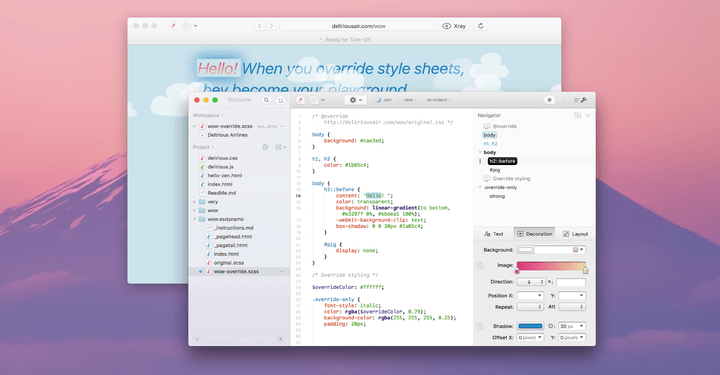Click the pink gradient stop on Image bar

pyautogui.click(x=518, y=270)
